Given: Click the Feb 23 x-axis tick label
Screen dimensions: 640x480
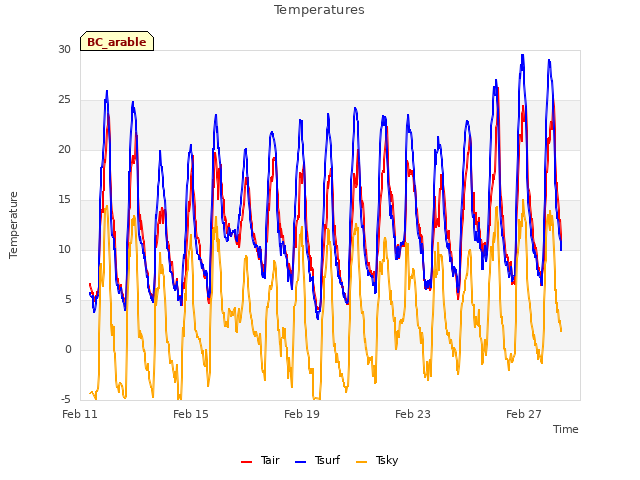Looking at the screenshot, I should coord(413,414).
